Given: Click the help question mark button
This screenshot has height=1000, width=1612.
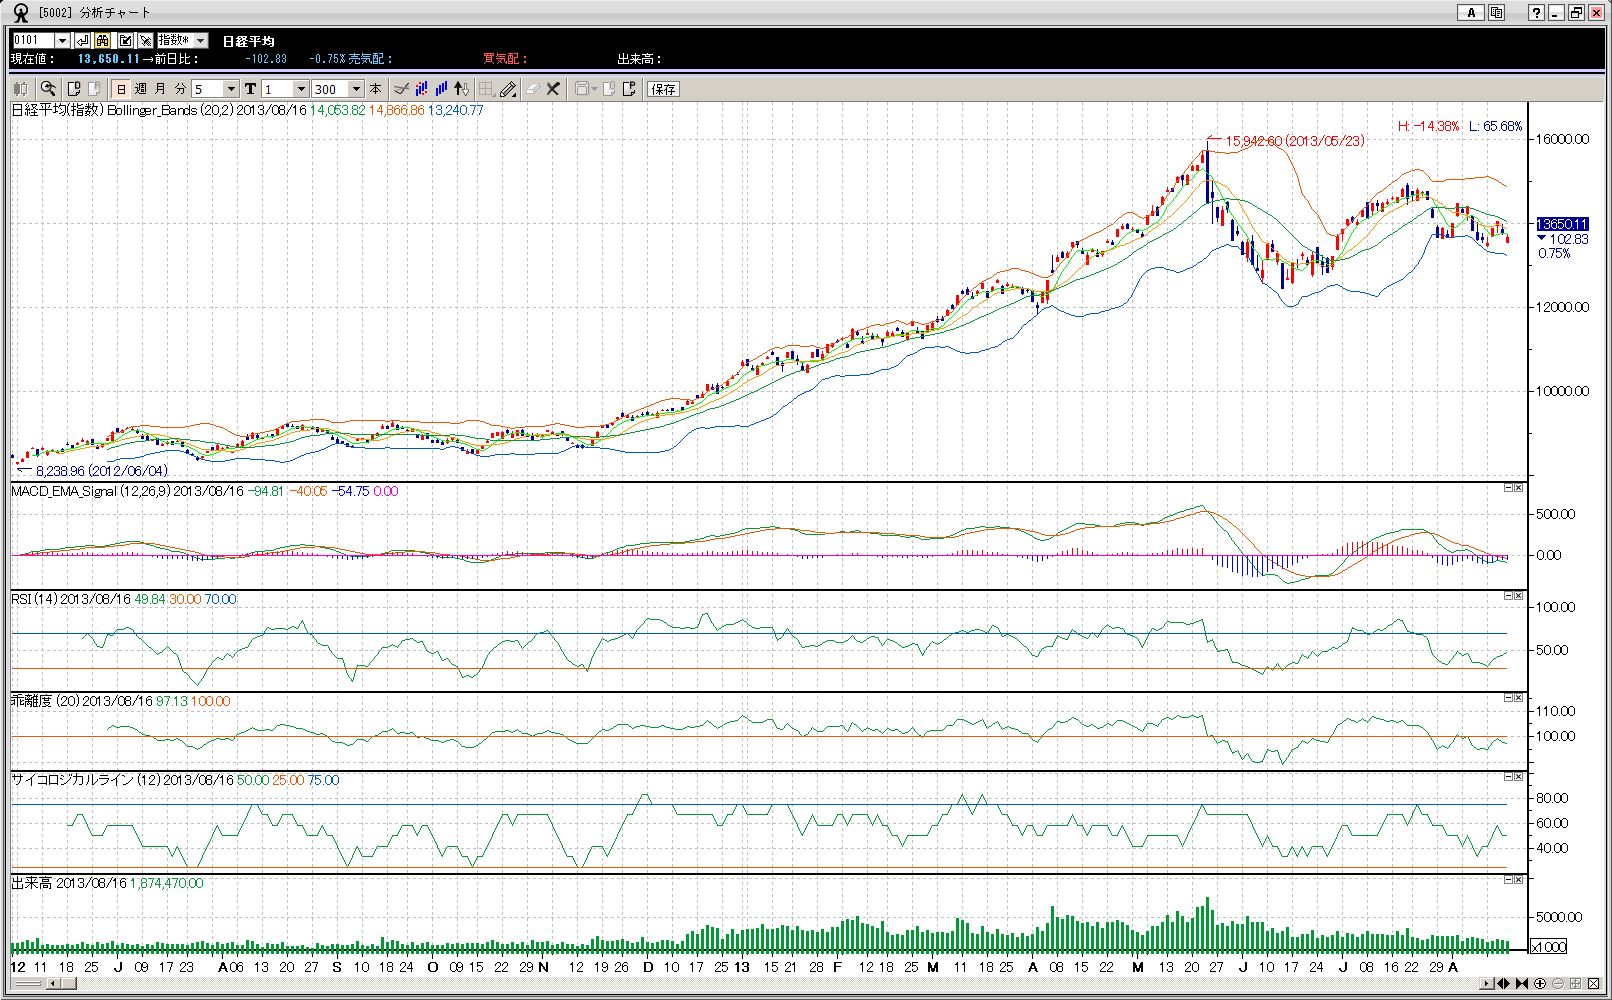Looking at the screenshot, I should pos(1536,12).
